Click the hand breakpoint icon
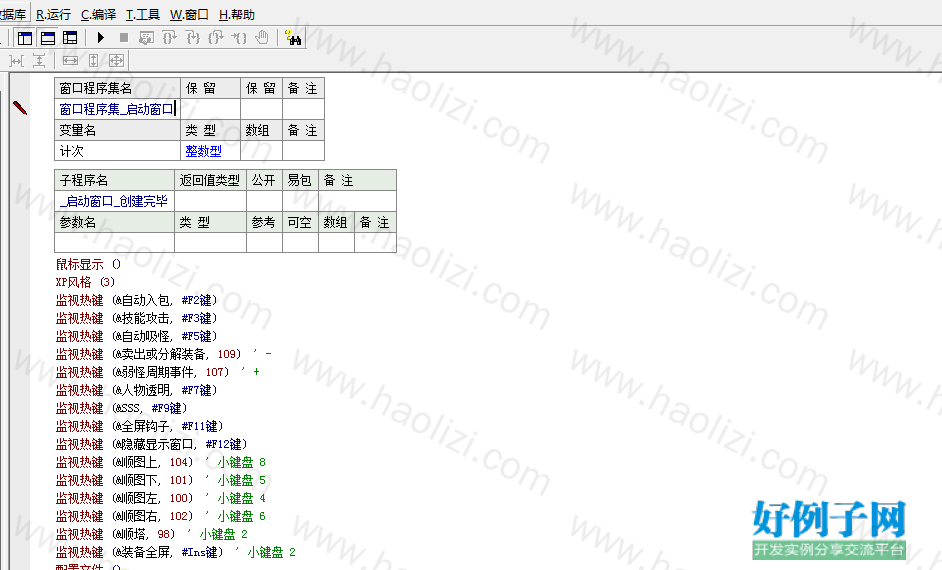The width and height of the screenshot is (942, 570). coord(262,38)
